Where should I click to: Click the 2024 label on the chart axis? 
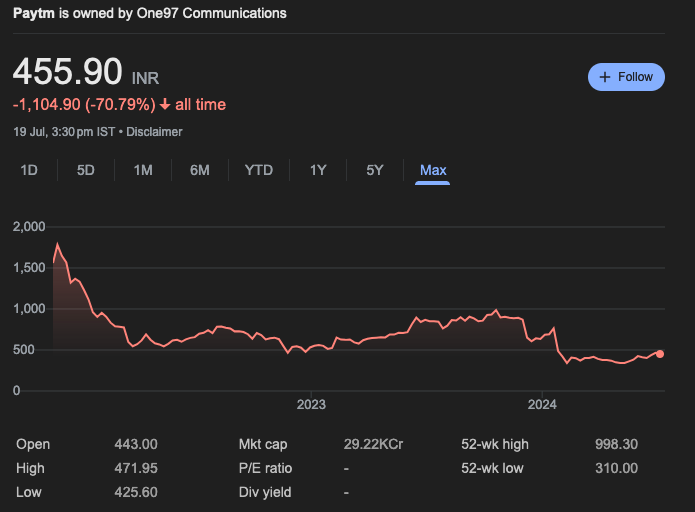[542, 405]
